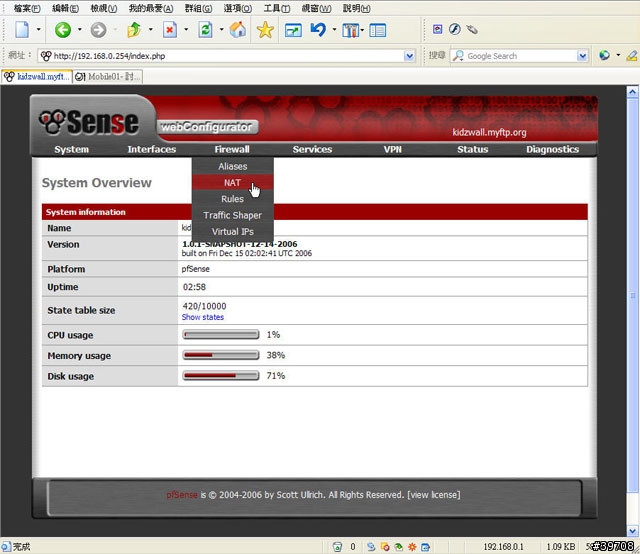Open the 編輯(E) menu

[x=65, y=8]
